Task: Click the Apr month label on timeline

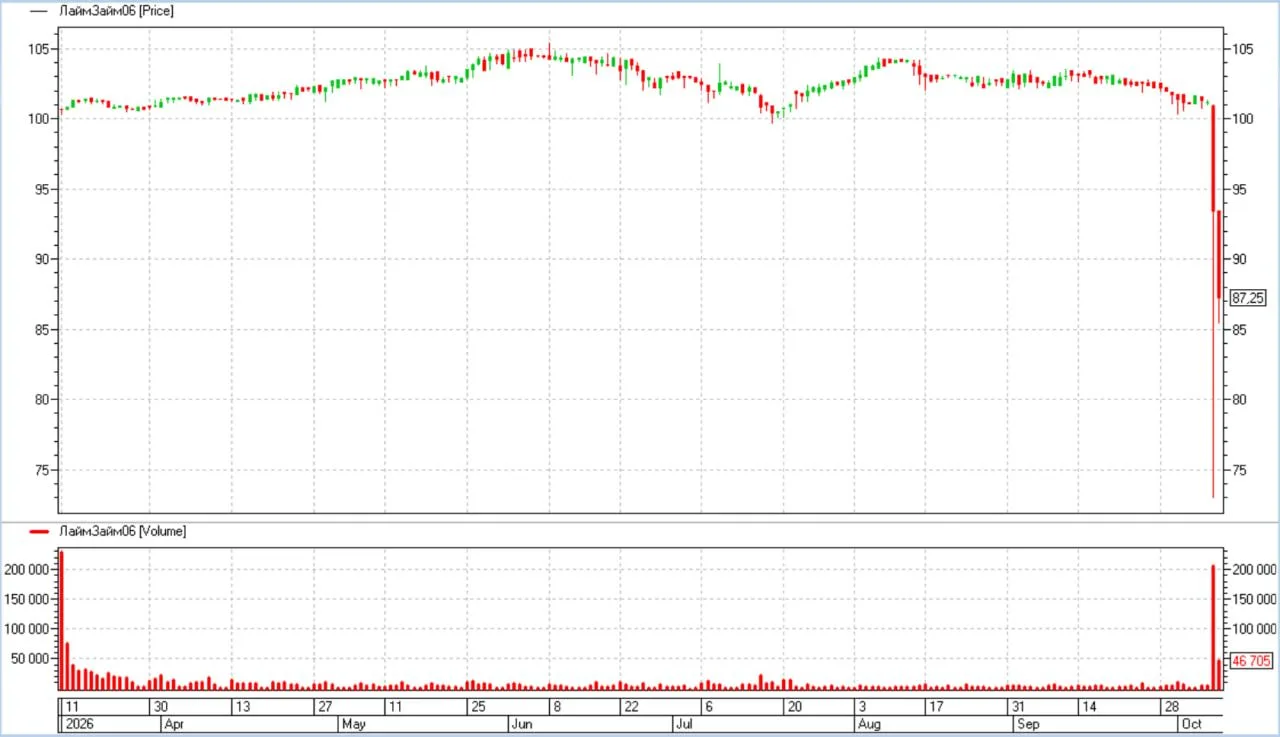Action: click(173, 724)
